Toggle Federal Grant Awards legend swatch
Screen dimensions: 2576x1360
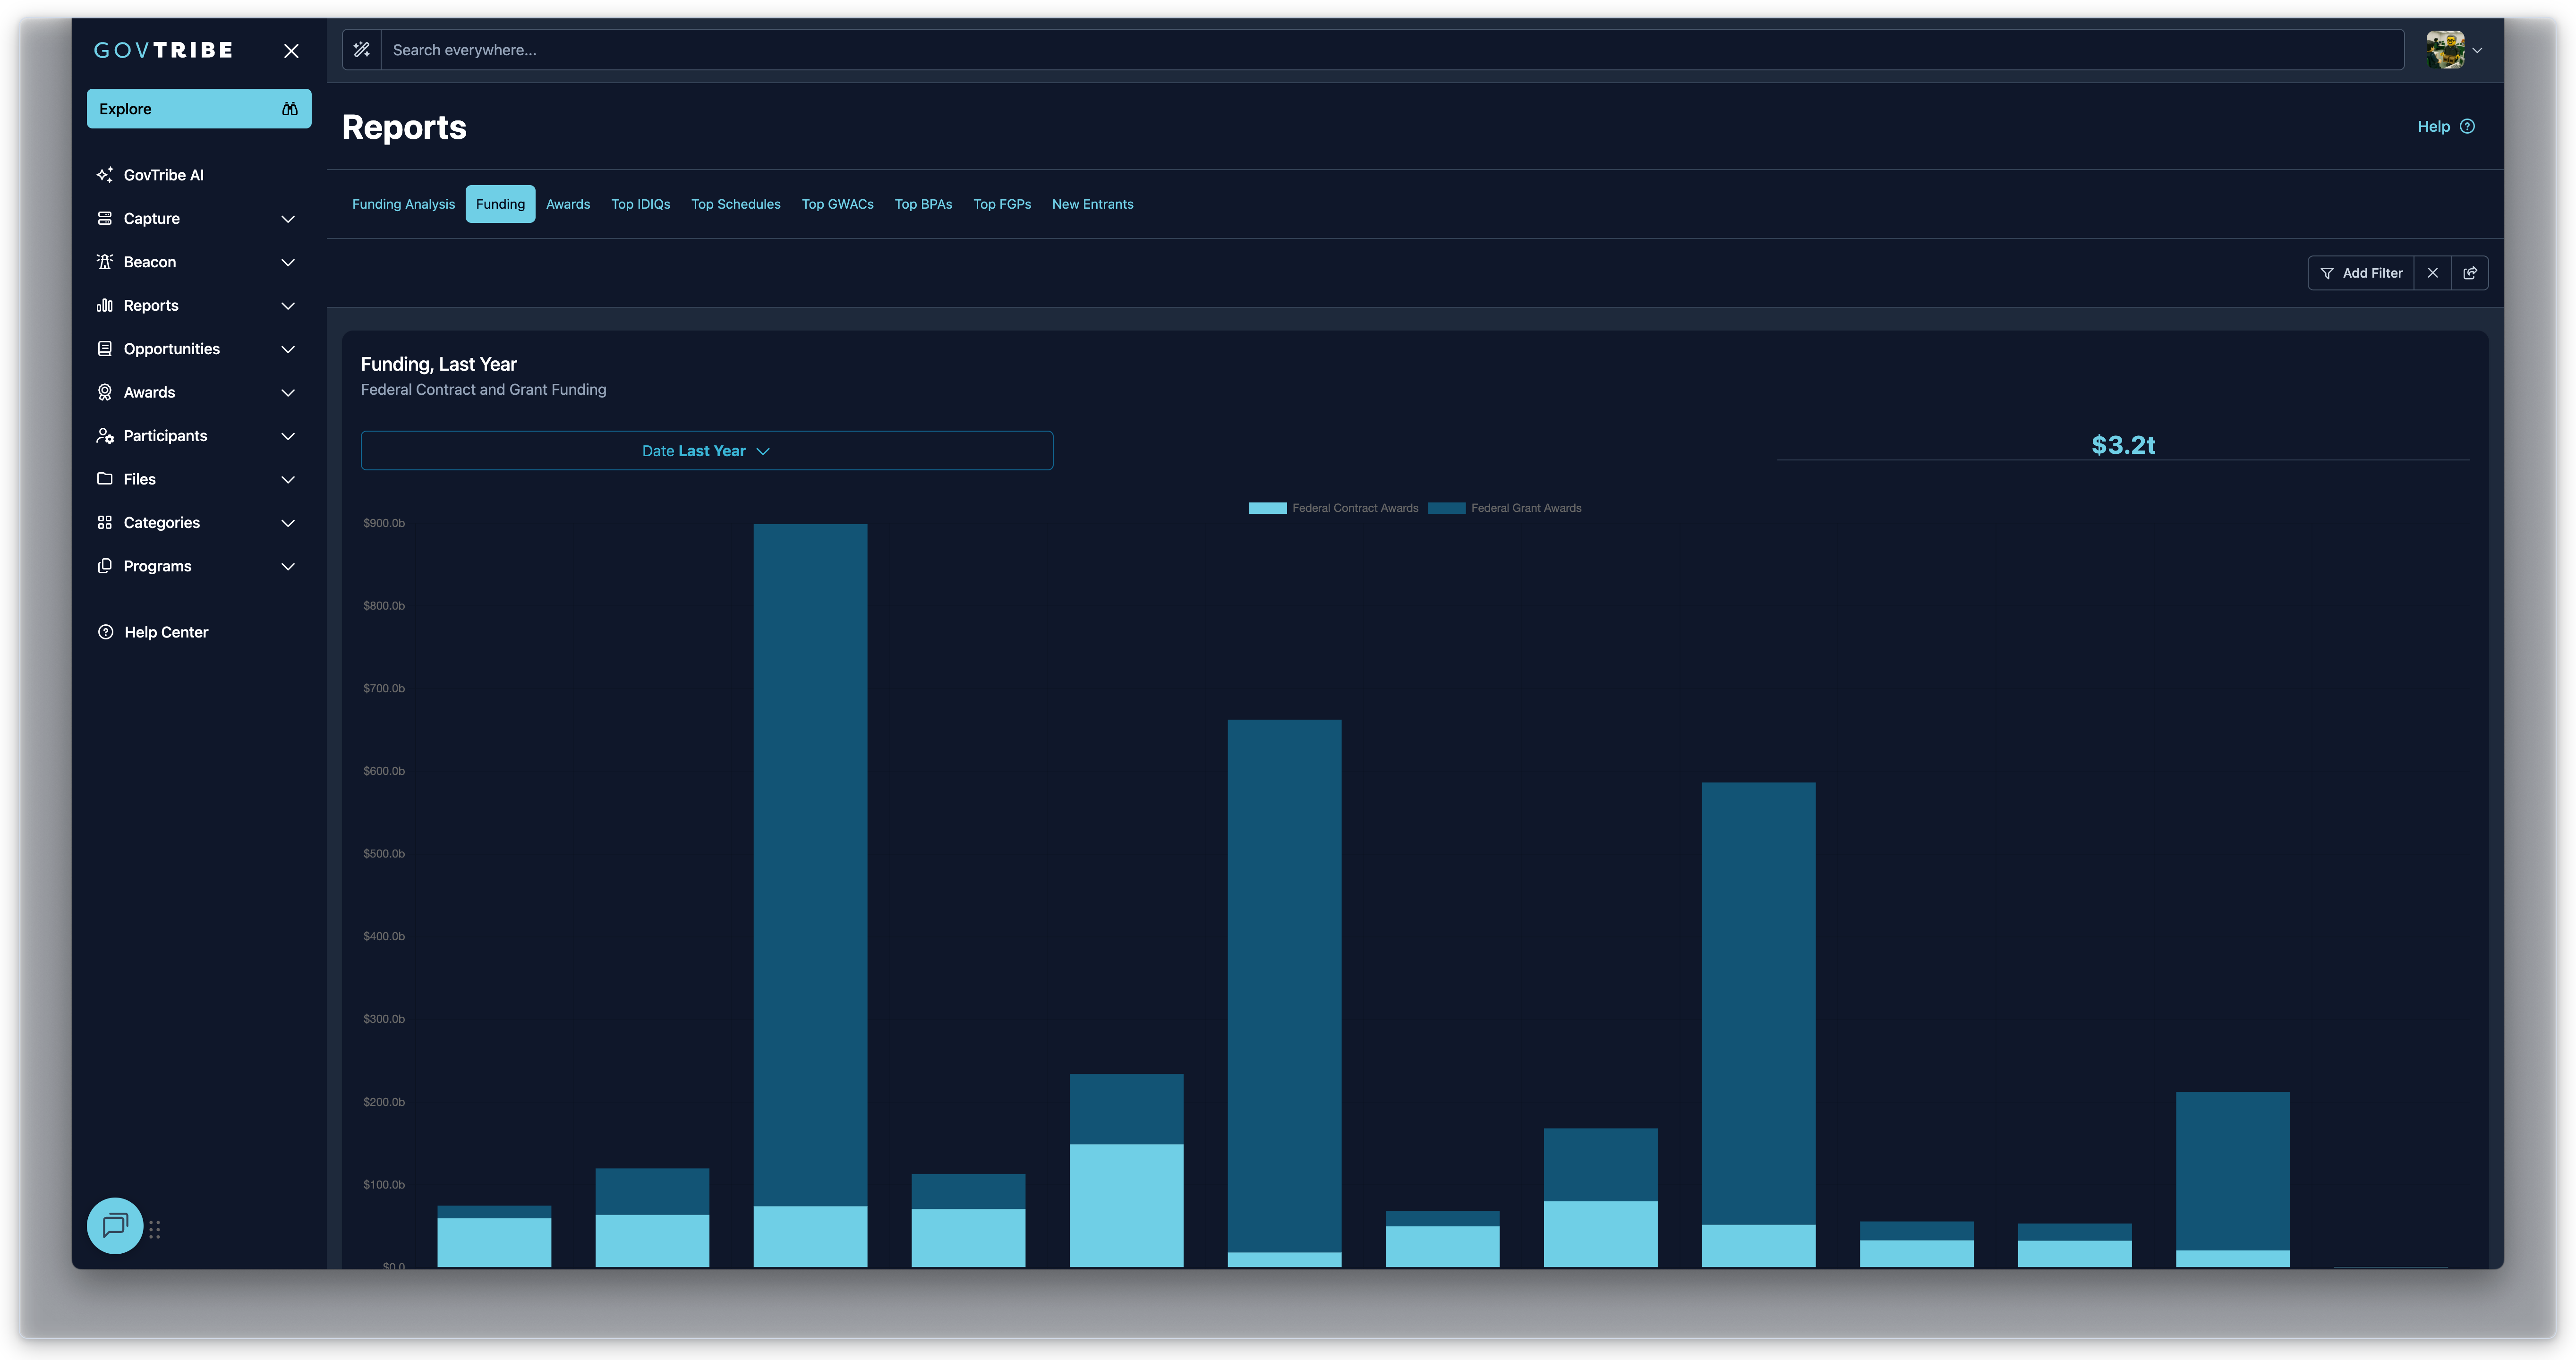click(x=1446, y=508)
